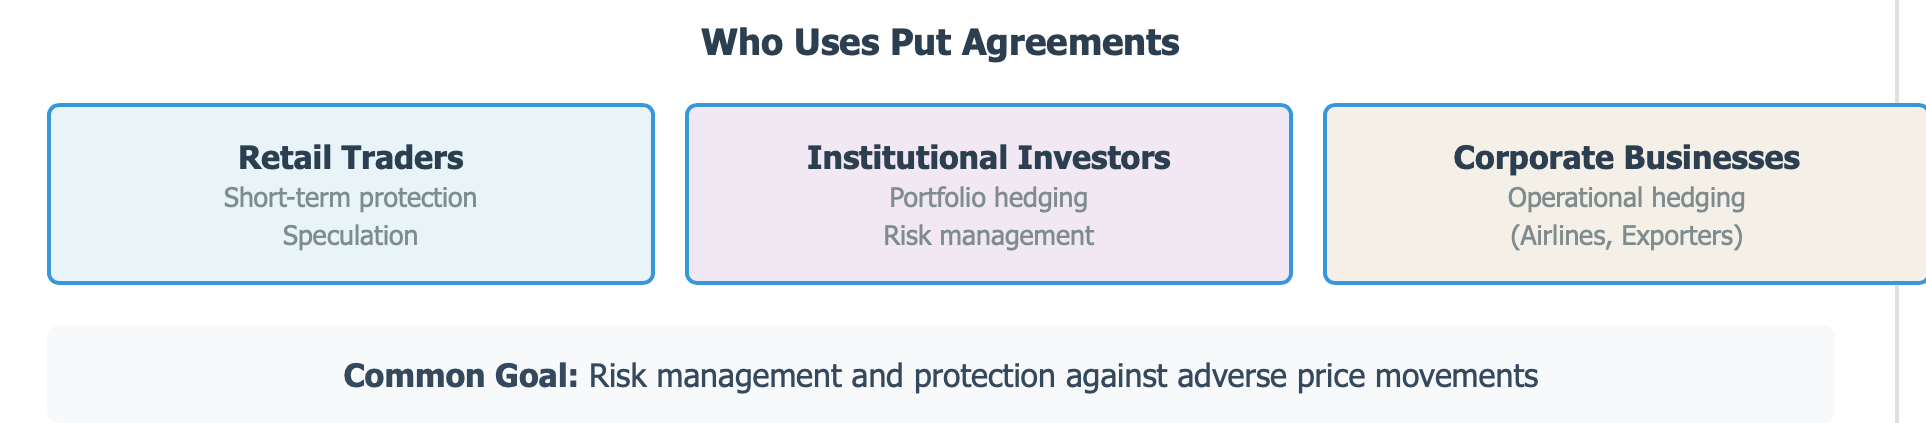Click 'Operational hedging' under Corporate Businesses
This screenshot has width=1926, height=423.
(x=1627, y=198)
